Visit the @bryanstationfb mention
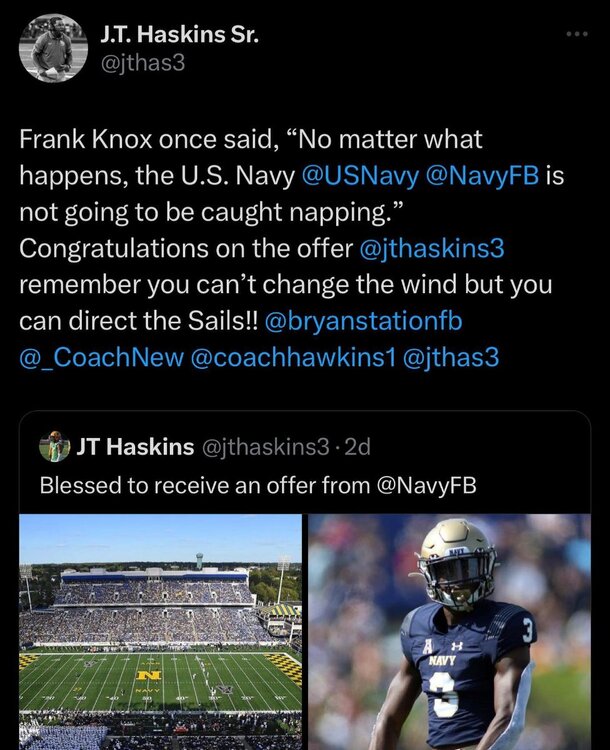 tap(363, 321)
